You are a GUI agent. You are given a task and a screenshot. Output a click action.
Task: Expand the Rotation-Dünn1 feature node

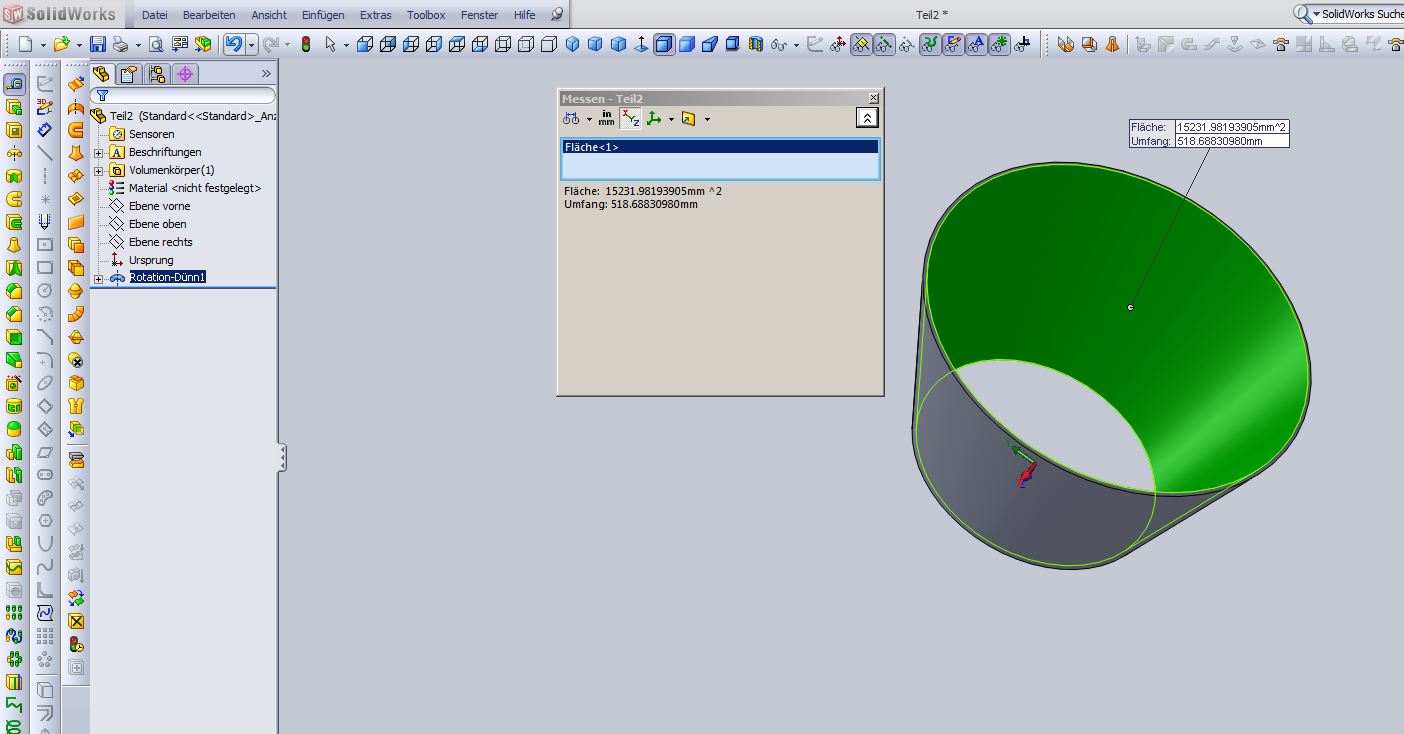tap(99, 278)
